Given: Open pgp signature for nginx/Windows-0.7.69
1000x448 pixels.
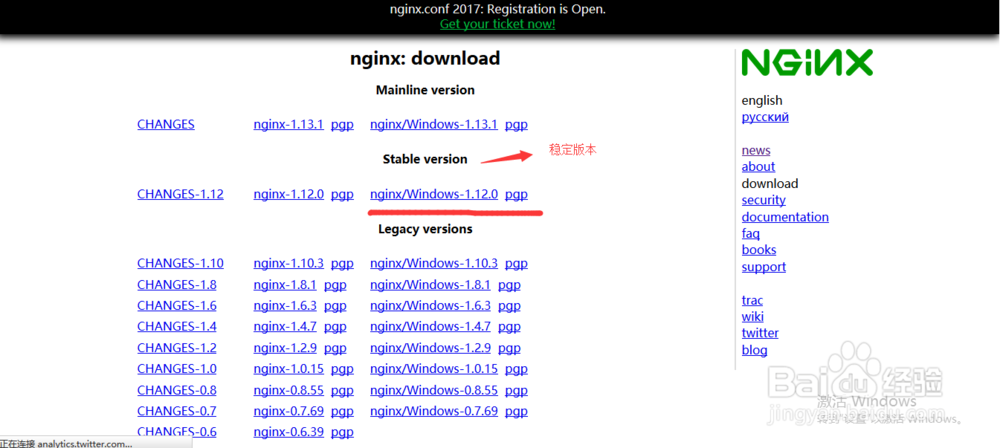Looking at the screenshot, I should tap(516, 411).
